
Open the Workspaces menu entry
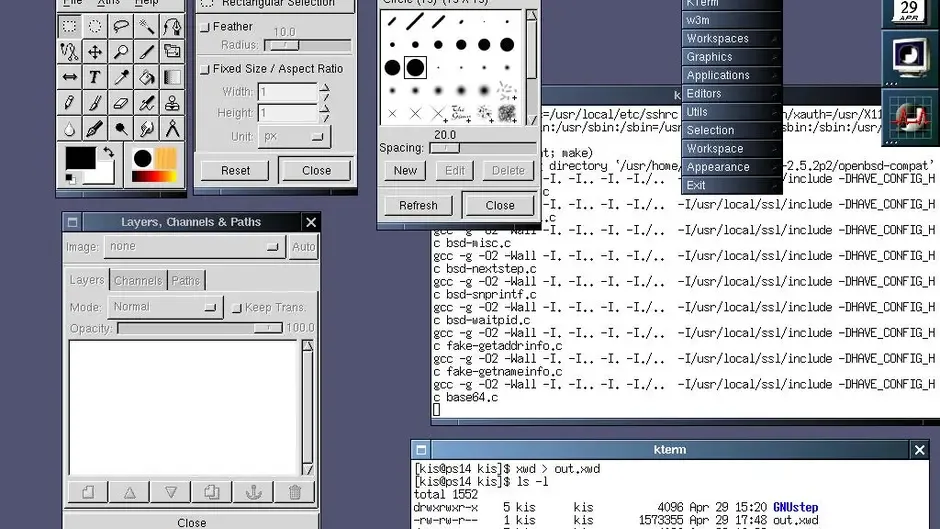(731, 38)
